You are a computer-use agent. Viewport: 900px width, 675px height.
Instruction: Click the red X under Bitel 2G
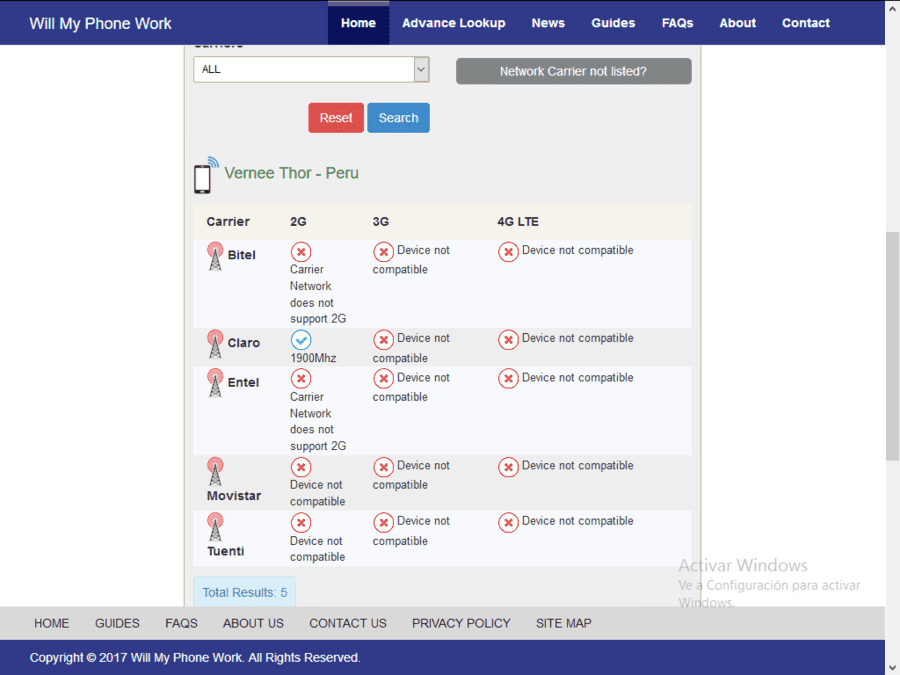pyautogui.click(x=301, y=252)
